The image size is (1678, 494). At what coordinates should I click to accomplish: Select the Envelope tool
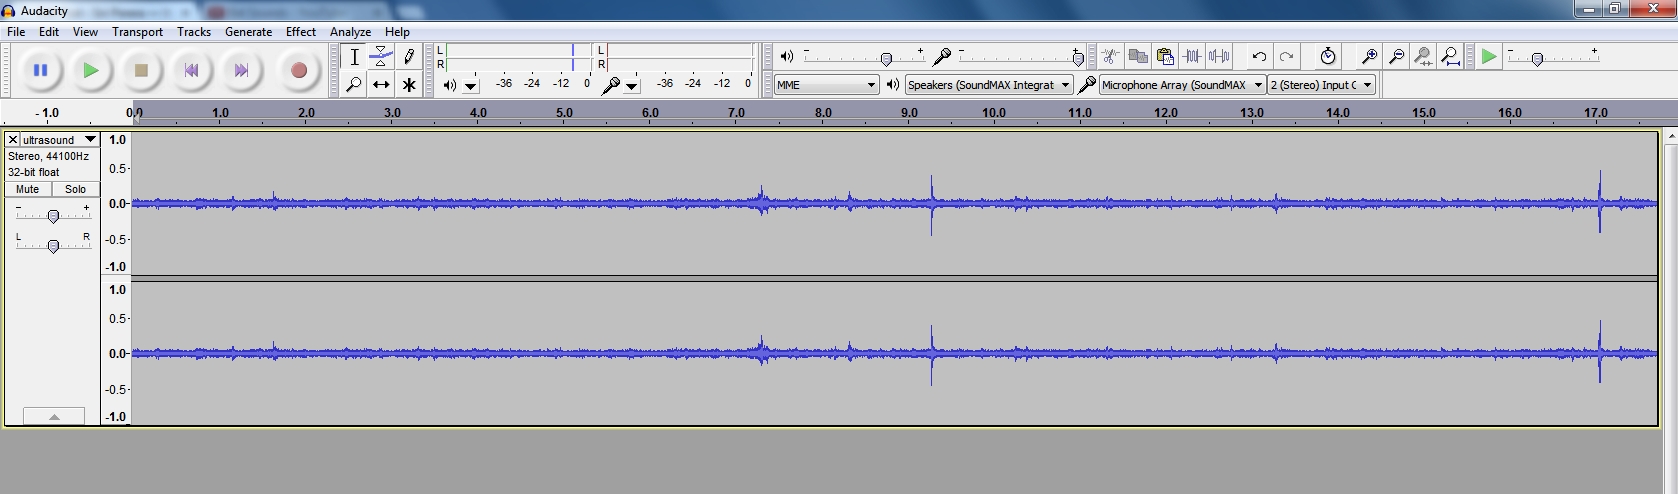pos(381,57)
